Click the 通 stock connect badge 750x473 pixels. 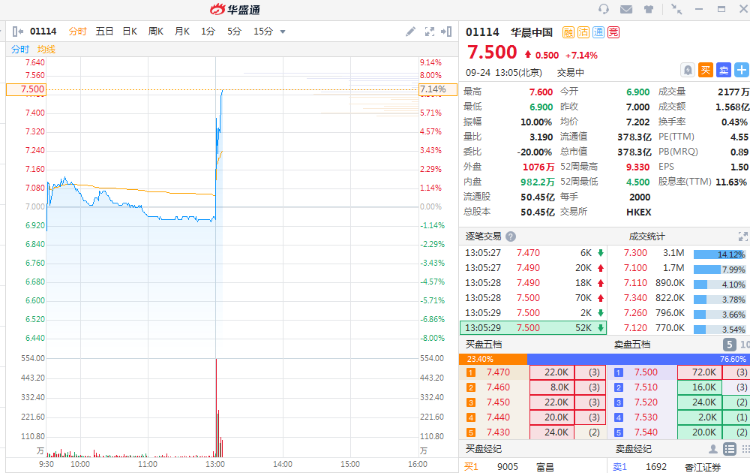coord(598,32)
